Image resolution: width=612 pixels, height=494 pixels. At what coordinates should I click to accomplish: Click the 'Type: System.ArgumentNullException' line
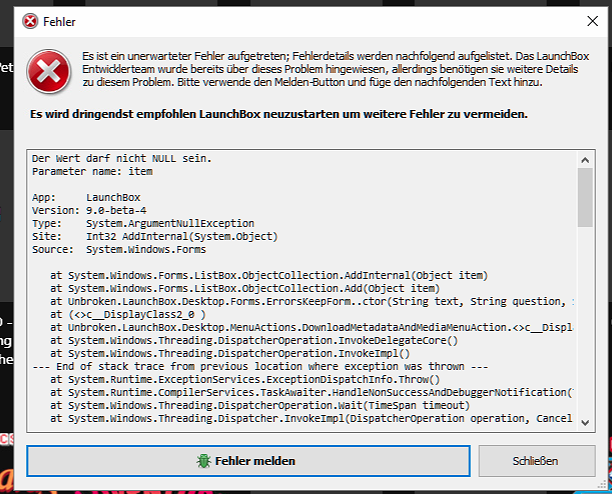tap(143, 224)
